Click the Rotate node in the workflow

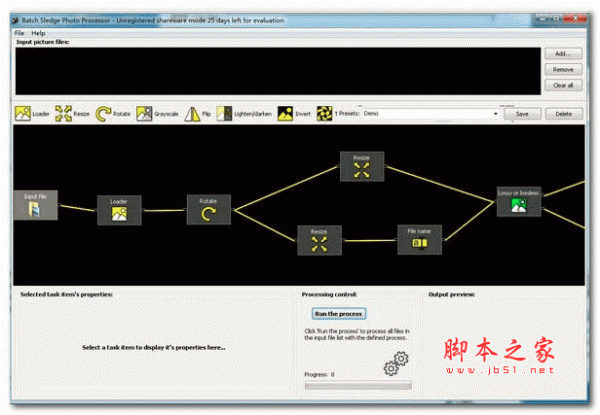pyautogui.click(x=209, y=209)
